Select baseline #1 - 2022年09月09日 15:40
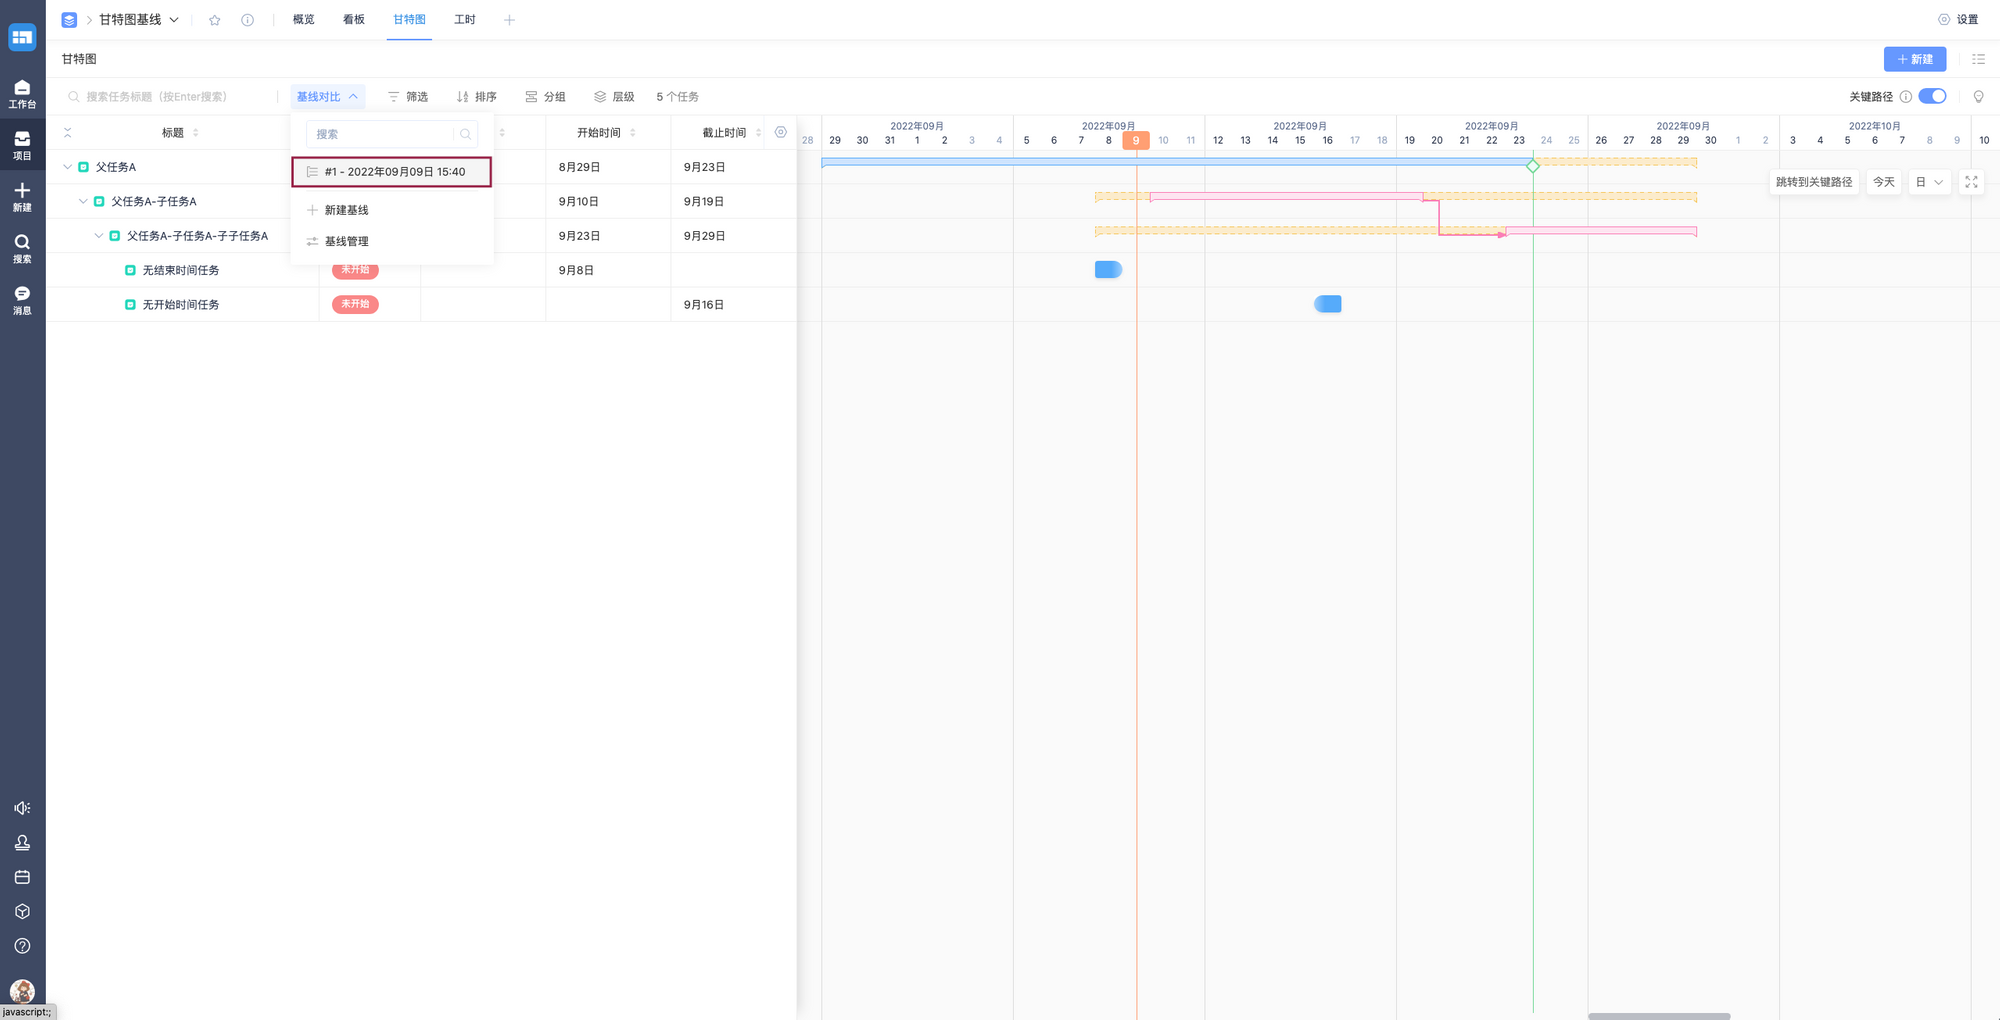The image size is (2000, 1020). pos(392,172)
